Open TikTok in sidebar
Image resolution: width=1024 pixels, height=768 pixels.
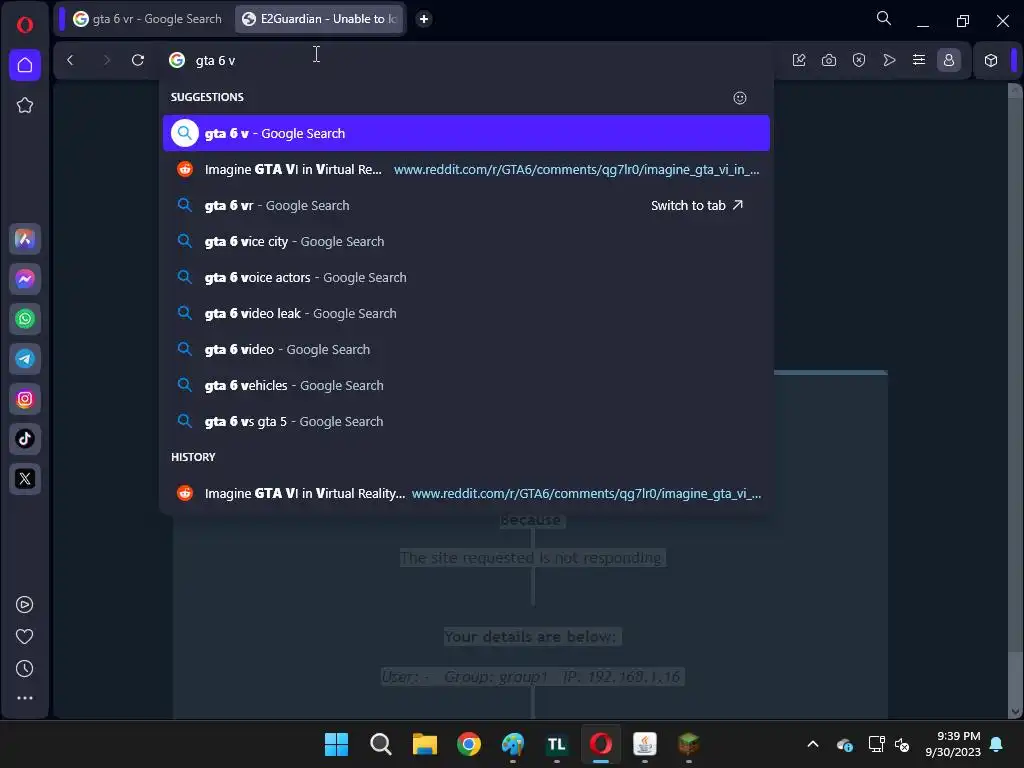tap(25, 438)
